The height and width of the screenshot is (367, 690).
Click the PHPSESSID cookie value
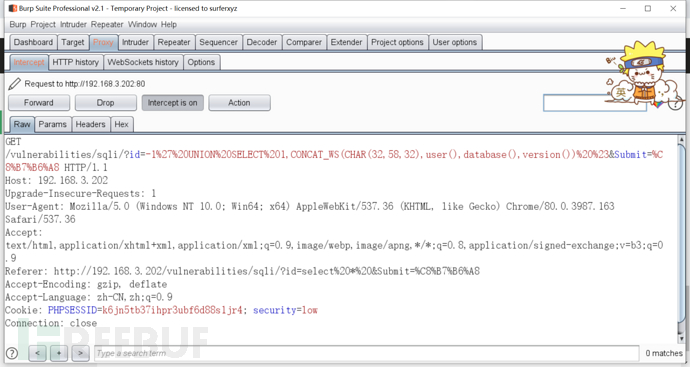[172, 310]
